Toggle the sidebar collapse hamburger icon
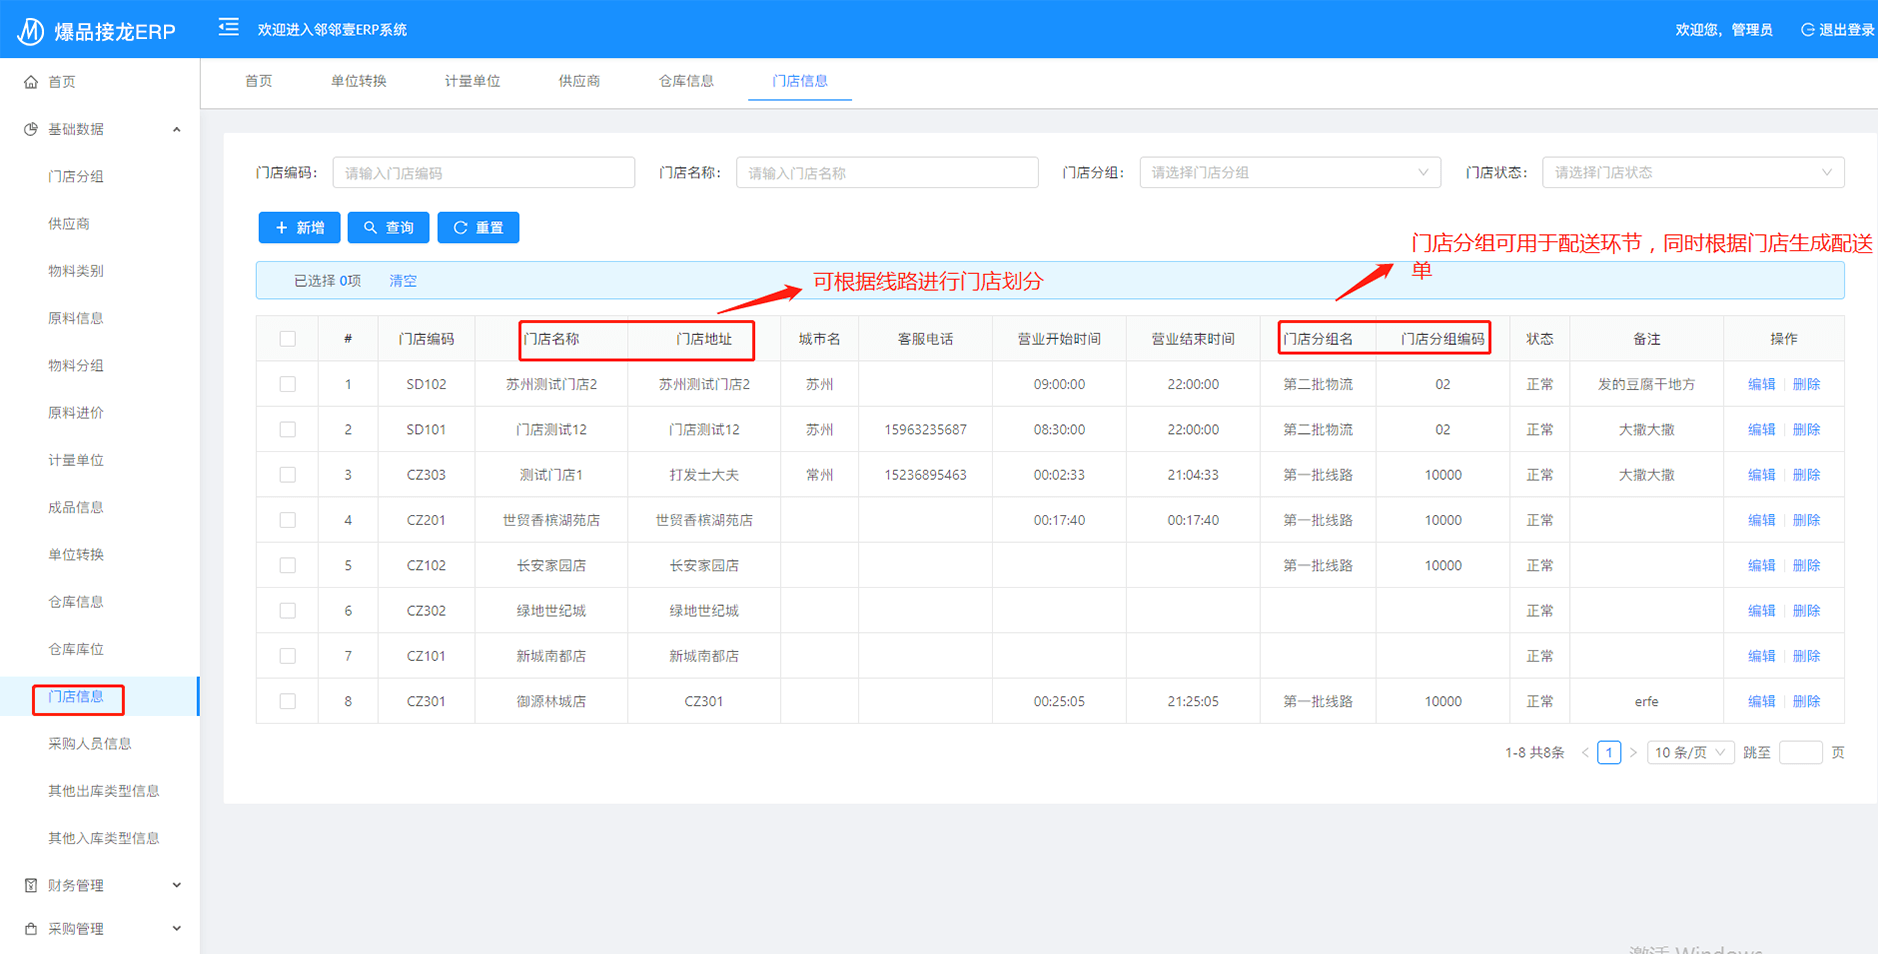The image size is (1878, 954). (x=229, y=27)
